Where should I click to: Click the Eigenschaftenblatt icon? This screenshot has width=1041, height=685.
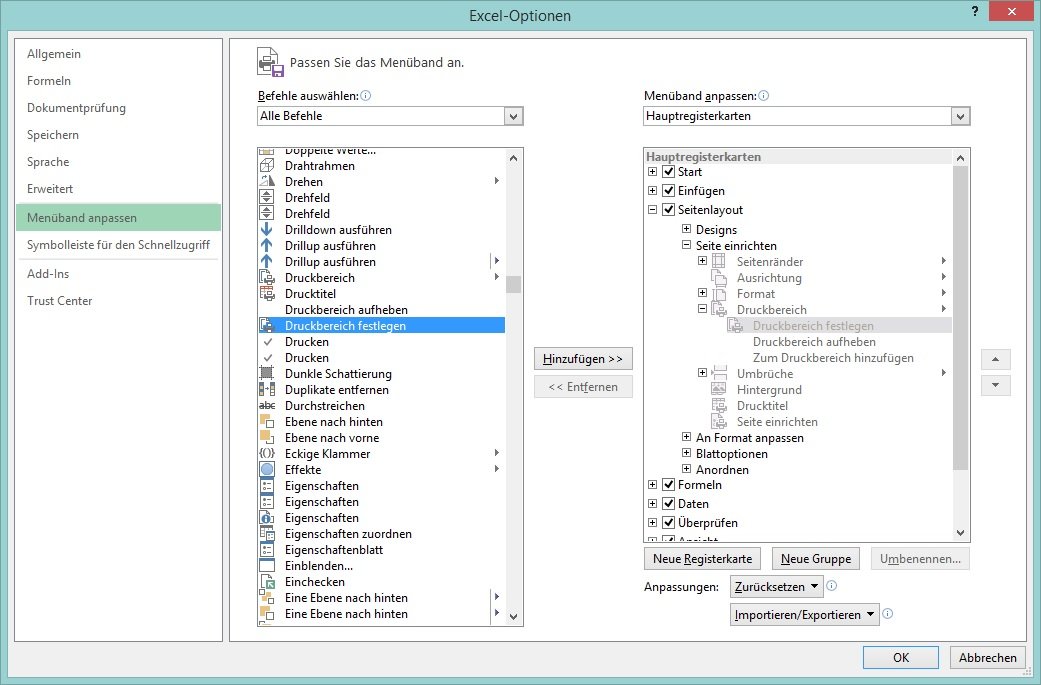(x=267, y=550)
